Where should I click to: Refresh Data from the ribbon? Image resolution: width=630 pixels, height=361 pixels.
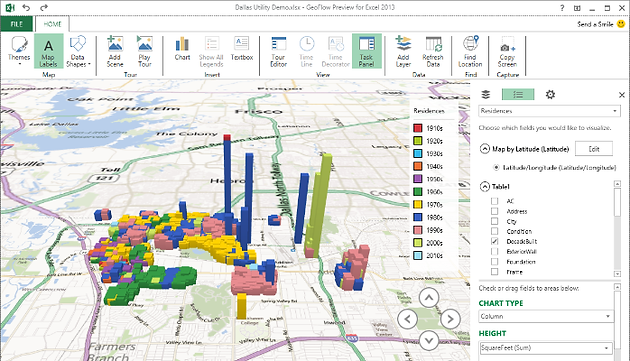tap(433, 51)
